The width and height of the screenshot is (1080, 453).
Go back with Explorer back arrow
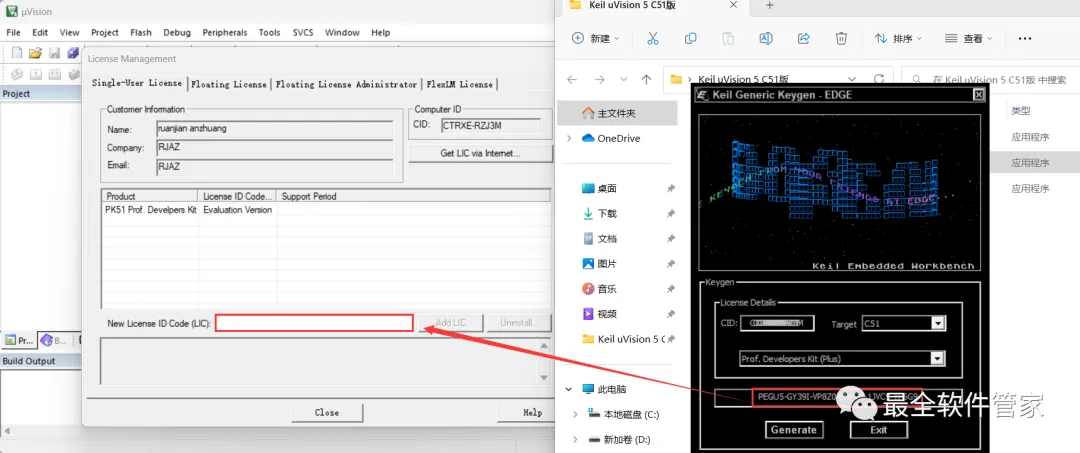click(572, 79)
